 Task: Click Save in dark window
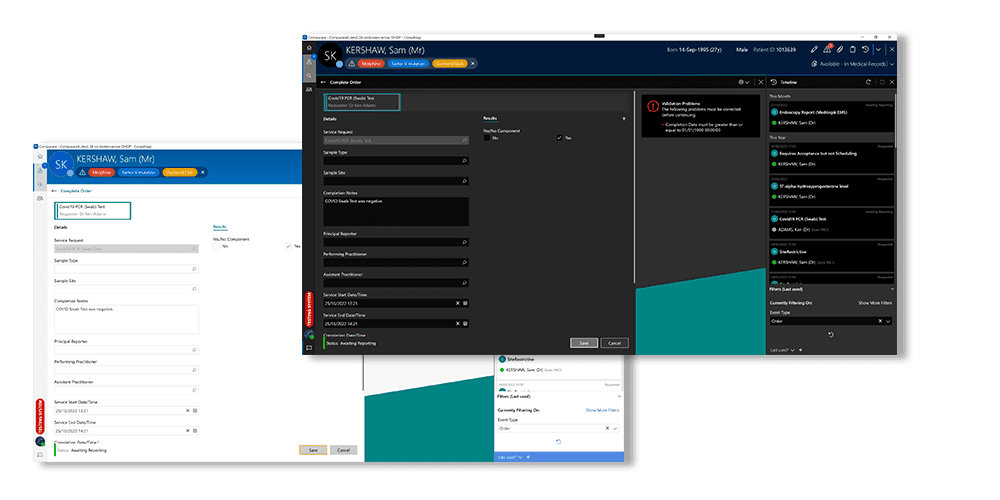tap(584, 342)
